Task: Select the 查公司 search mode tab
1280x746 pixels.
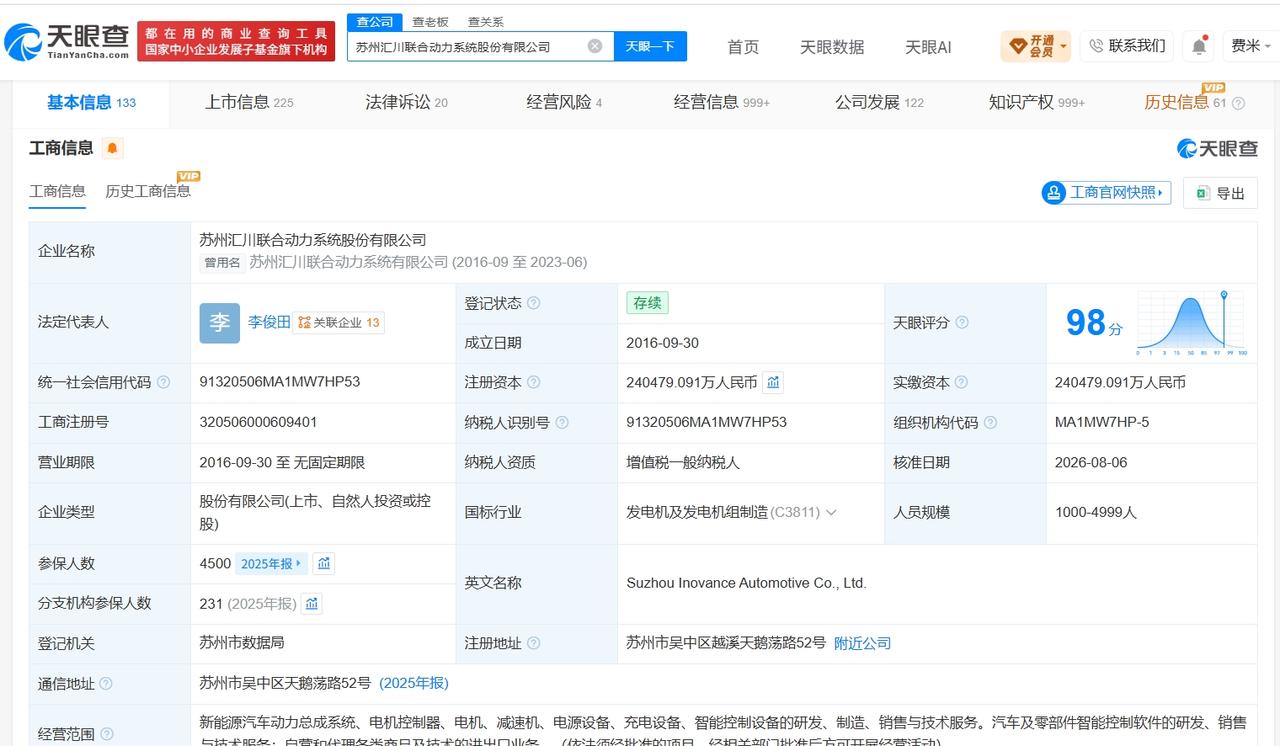Action: 375,22
